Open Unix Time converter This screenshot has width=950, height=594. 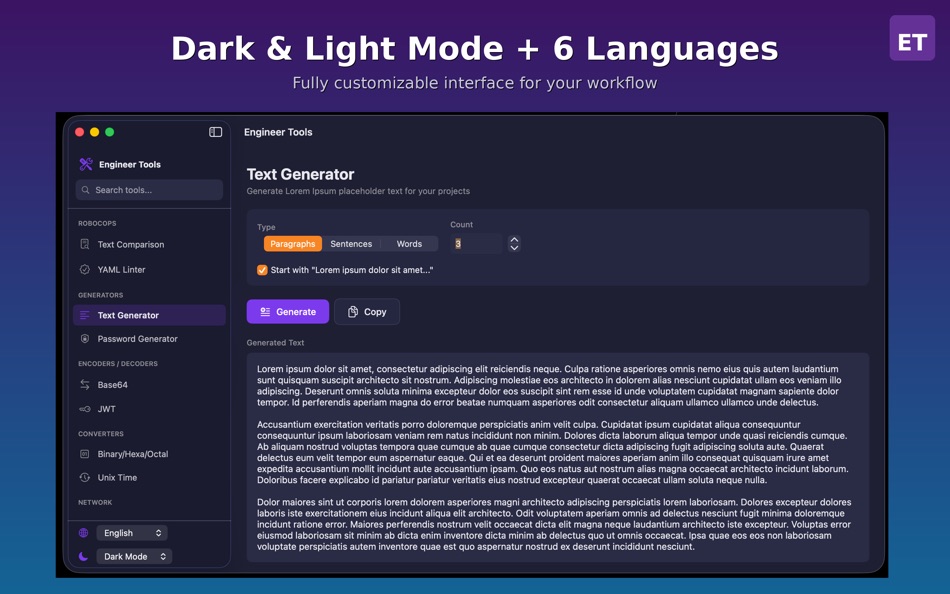pyautogui.click(x=149, y=478)
